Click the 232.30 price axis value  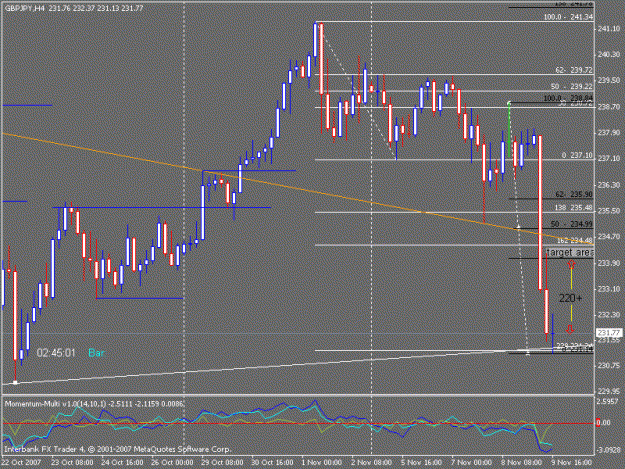609,315
